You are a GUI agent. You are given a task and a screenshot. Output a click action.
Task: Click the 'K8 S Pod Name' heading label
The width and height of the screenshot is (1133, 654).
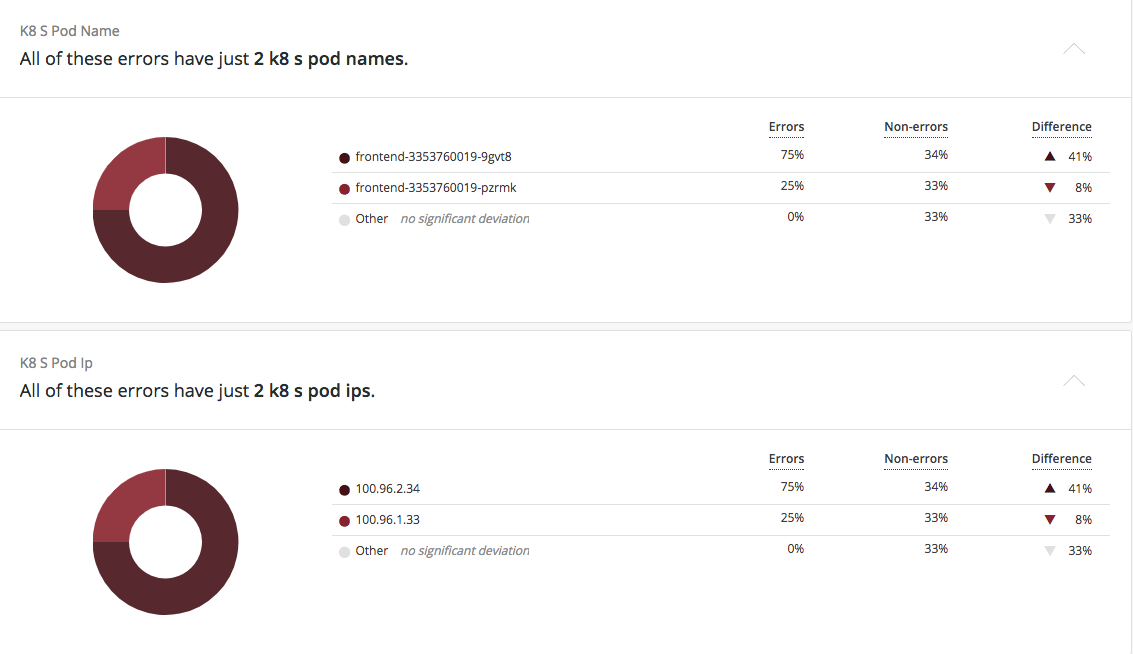[x=69, y=31]
